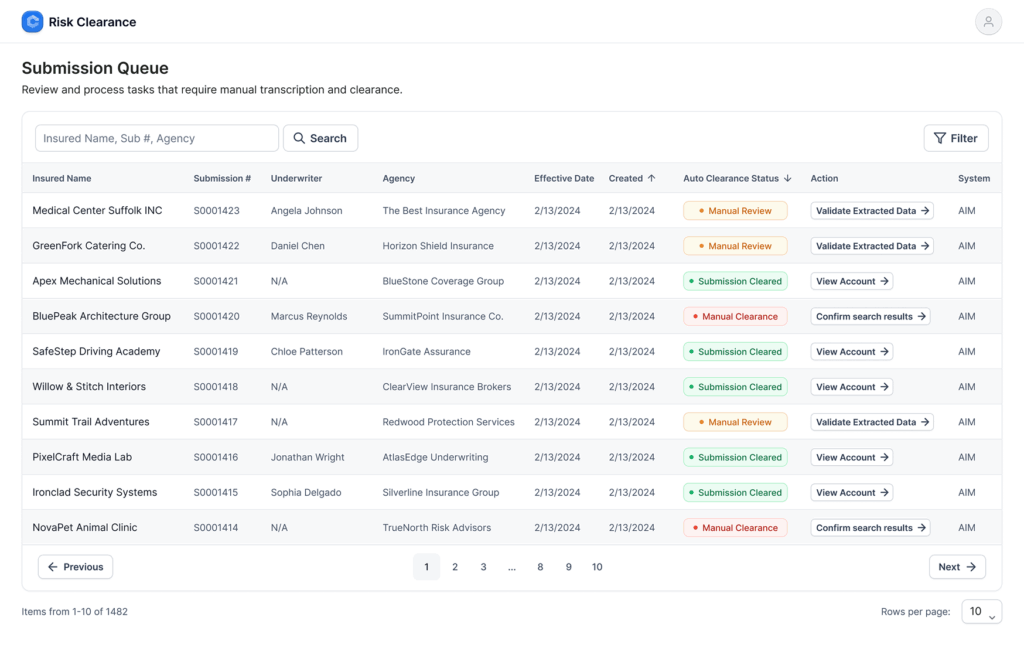Click Manual Clearance status badge for NovaPet

click(x=735, y=528)
